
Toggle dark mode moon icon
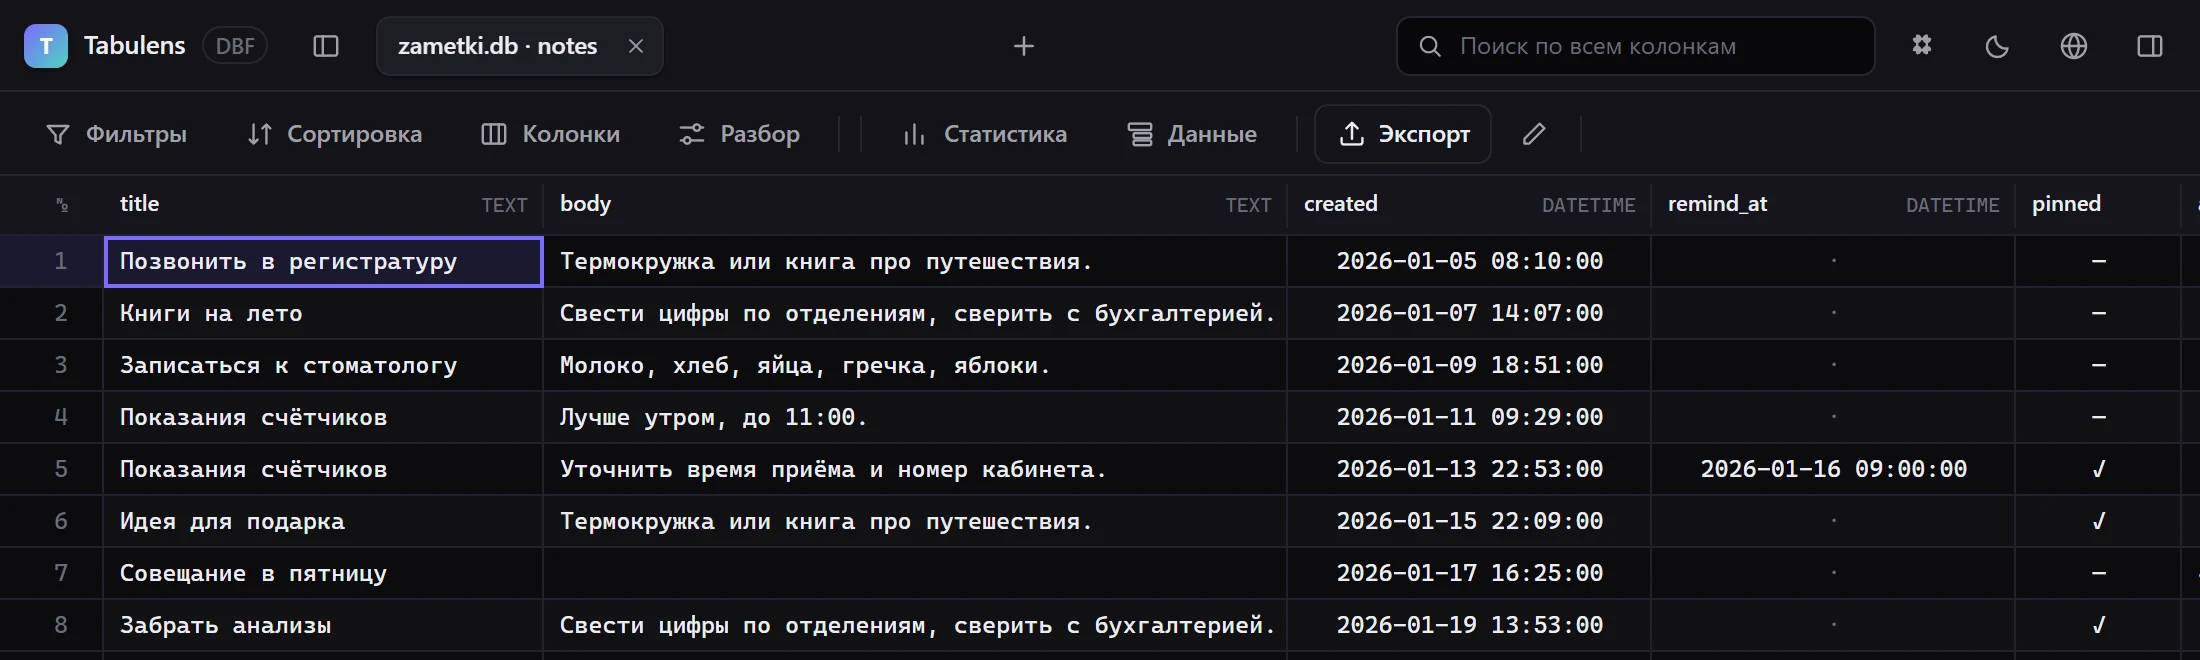pyautogui.click(x=1997, y=46)
